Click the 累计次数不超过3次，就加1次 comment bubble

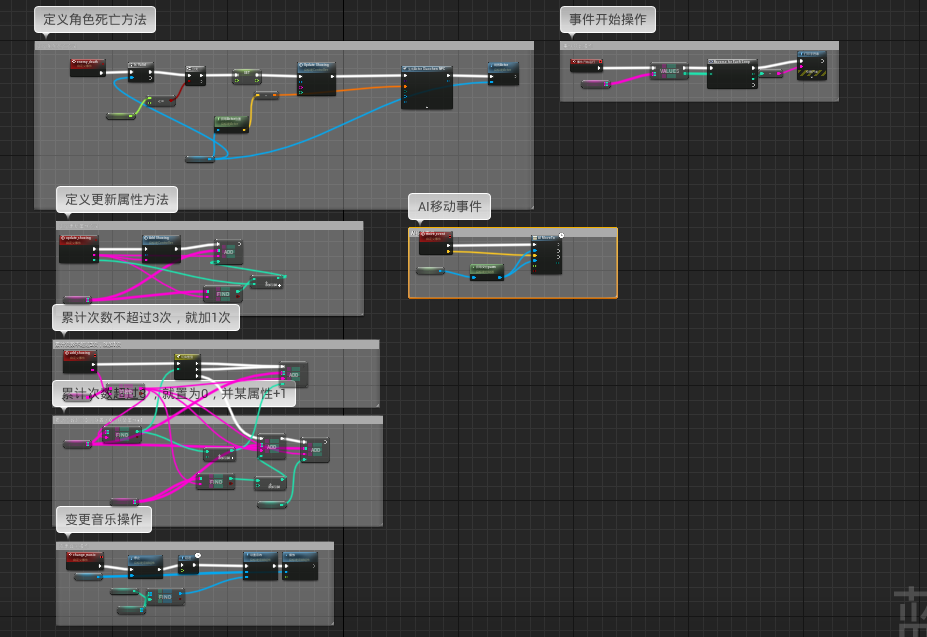point(145,318)
